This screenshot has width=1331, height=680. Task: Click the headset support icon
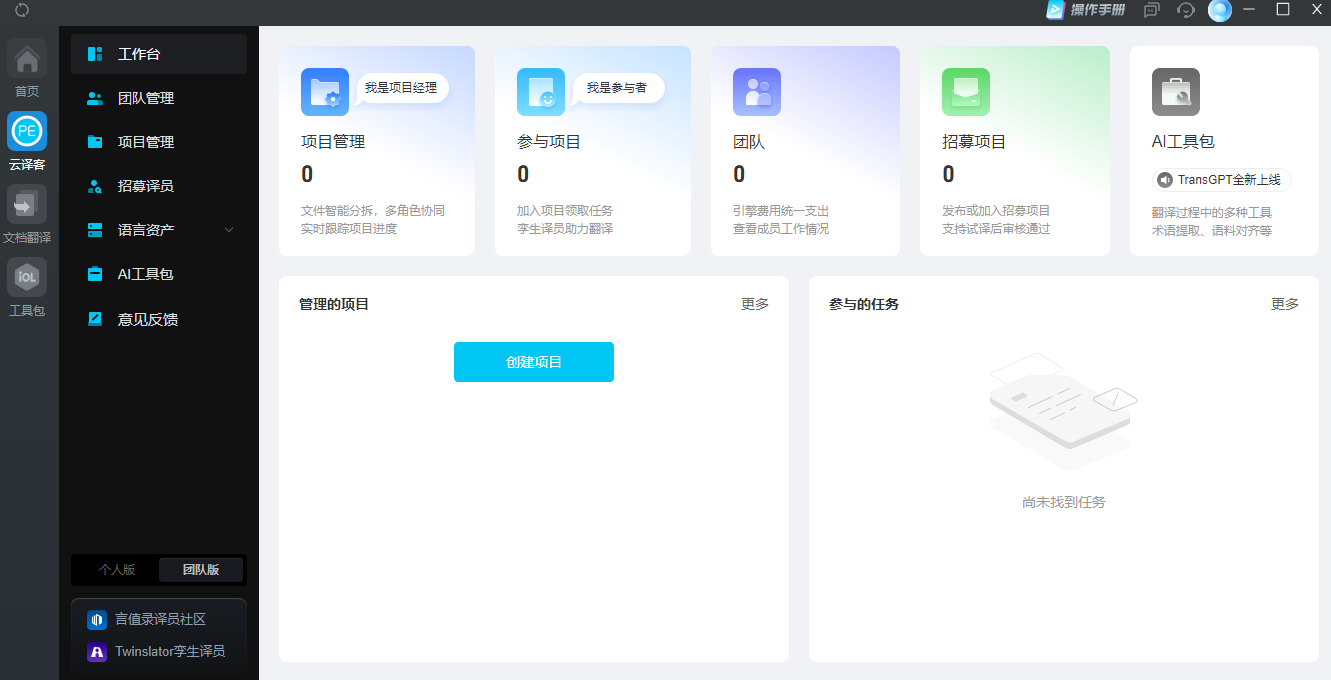(1186, 10)
